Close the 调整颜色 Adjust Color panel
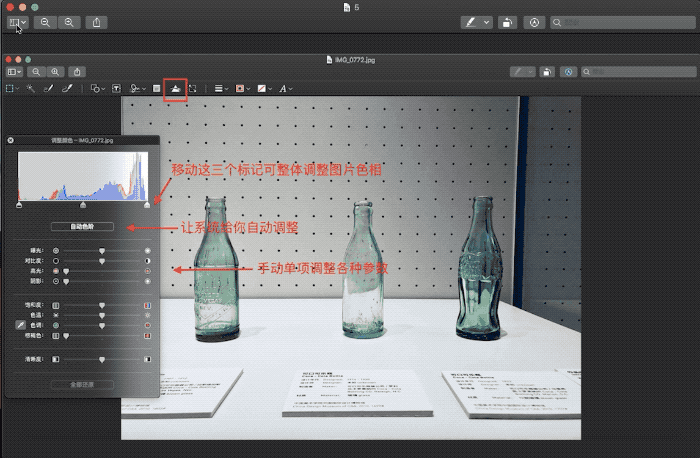The image size is (700, 458). 11,140
